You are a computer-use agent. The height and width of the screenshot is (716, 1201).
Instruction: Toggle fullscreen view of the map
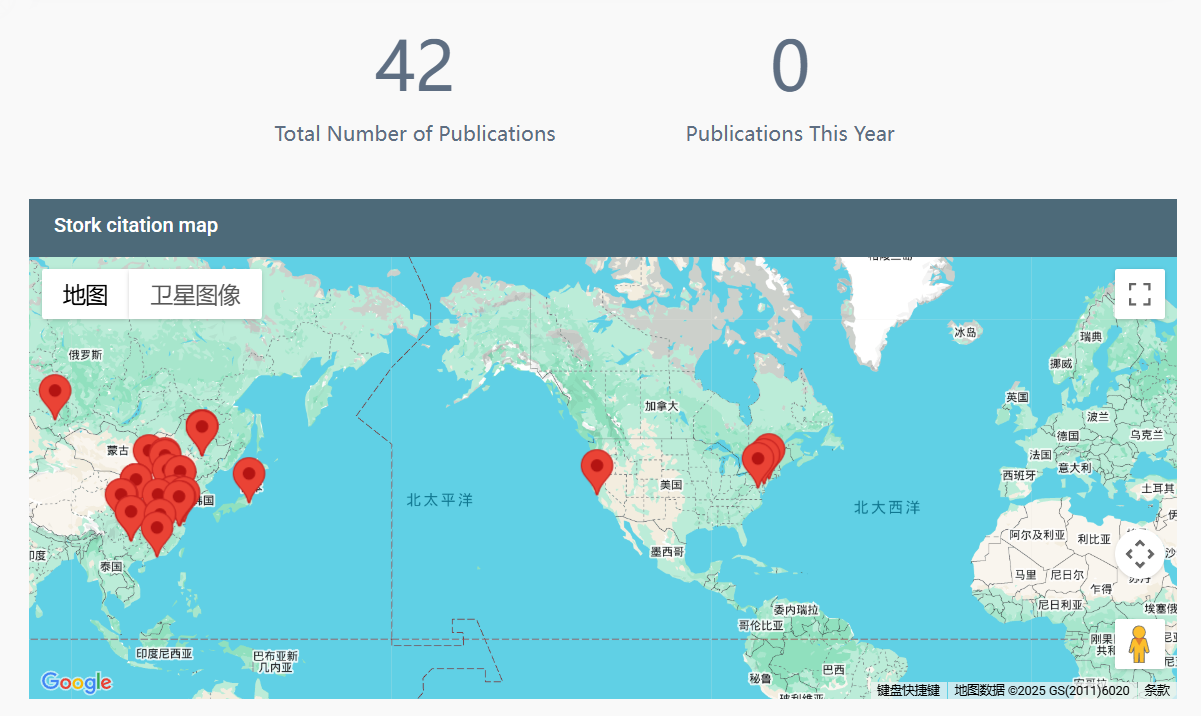click(1140, 294)
